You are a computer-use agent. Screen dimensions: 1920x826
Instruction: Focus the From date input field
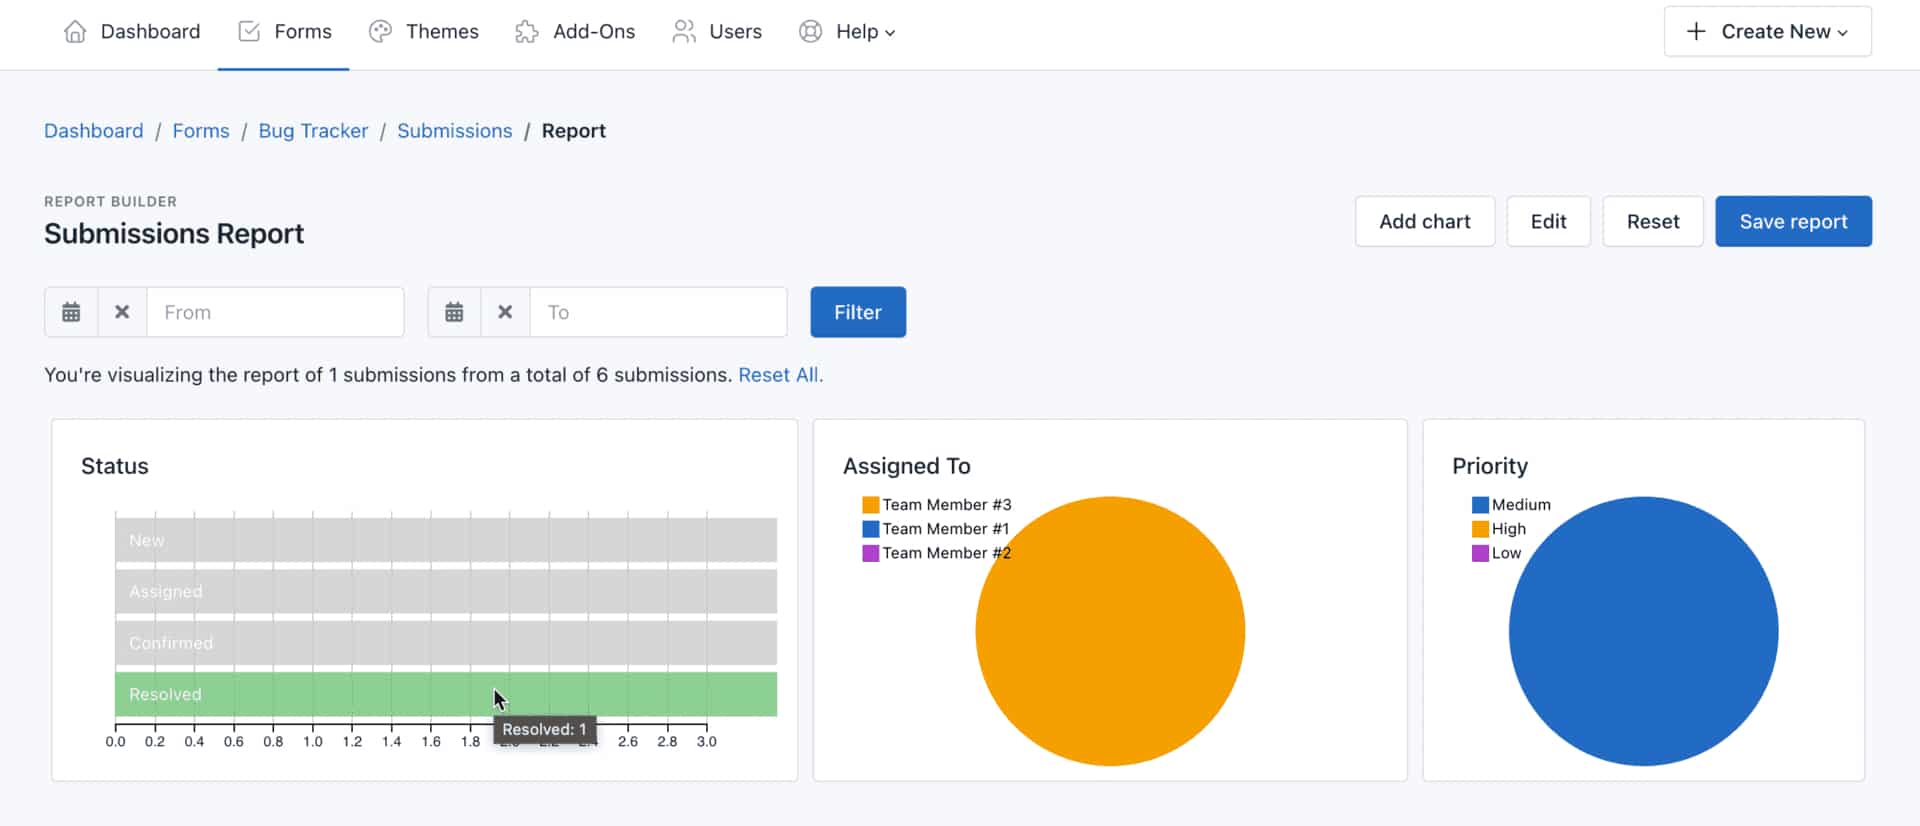click(x=275, y=312)
